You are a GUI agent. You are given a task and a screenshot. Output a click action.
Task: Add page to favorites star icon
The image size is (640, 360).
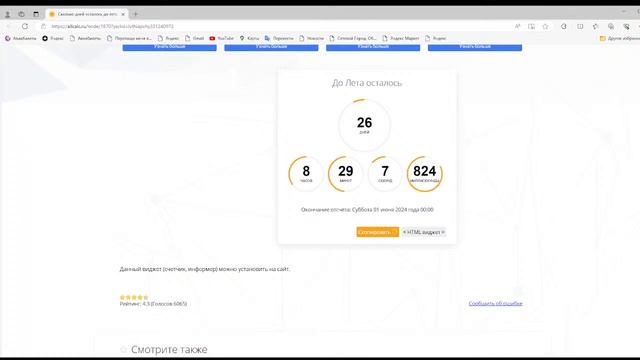point(545,26)
